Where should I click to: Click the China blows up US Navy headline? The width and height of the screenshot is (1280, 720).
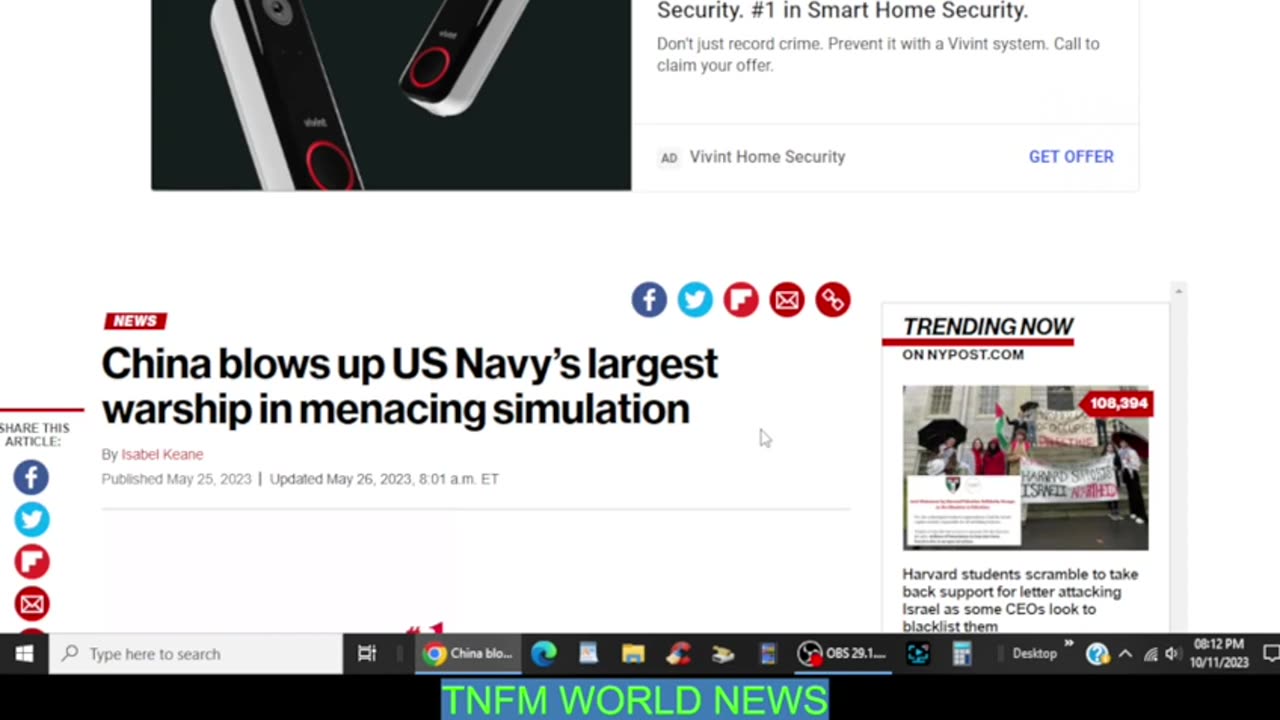[409, 386]
